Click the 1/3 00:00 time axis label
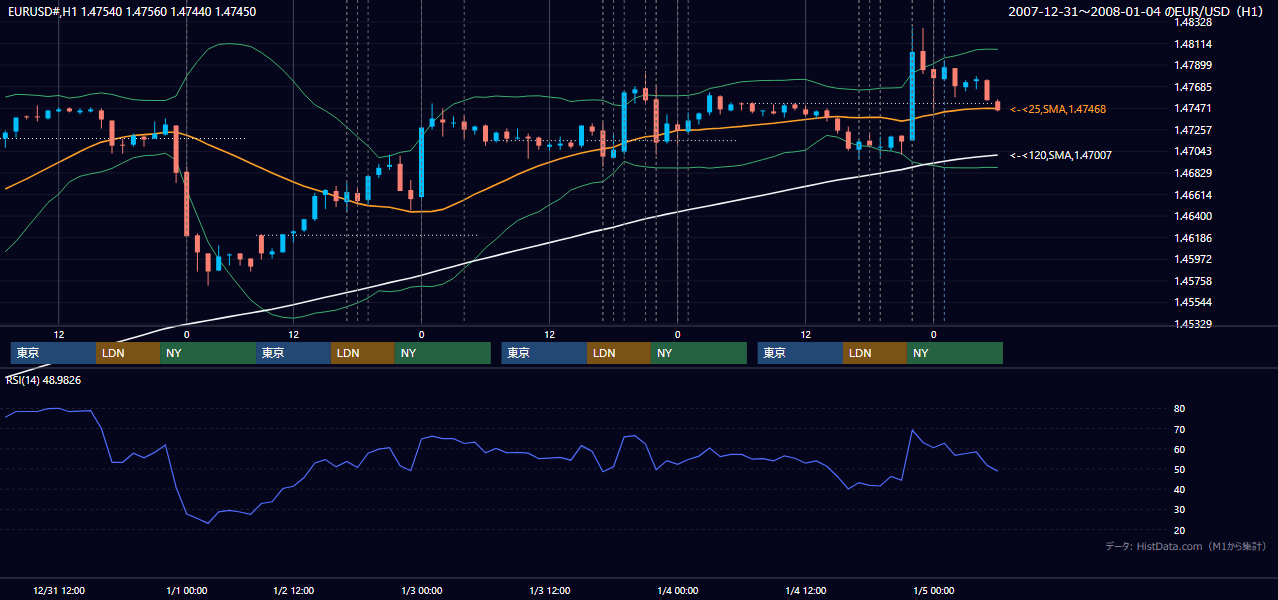 422,591
